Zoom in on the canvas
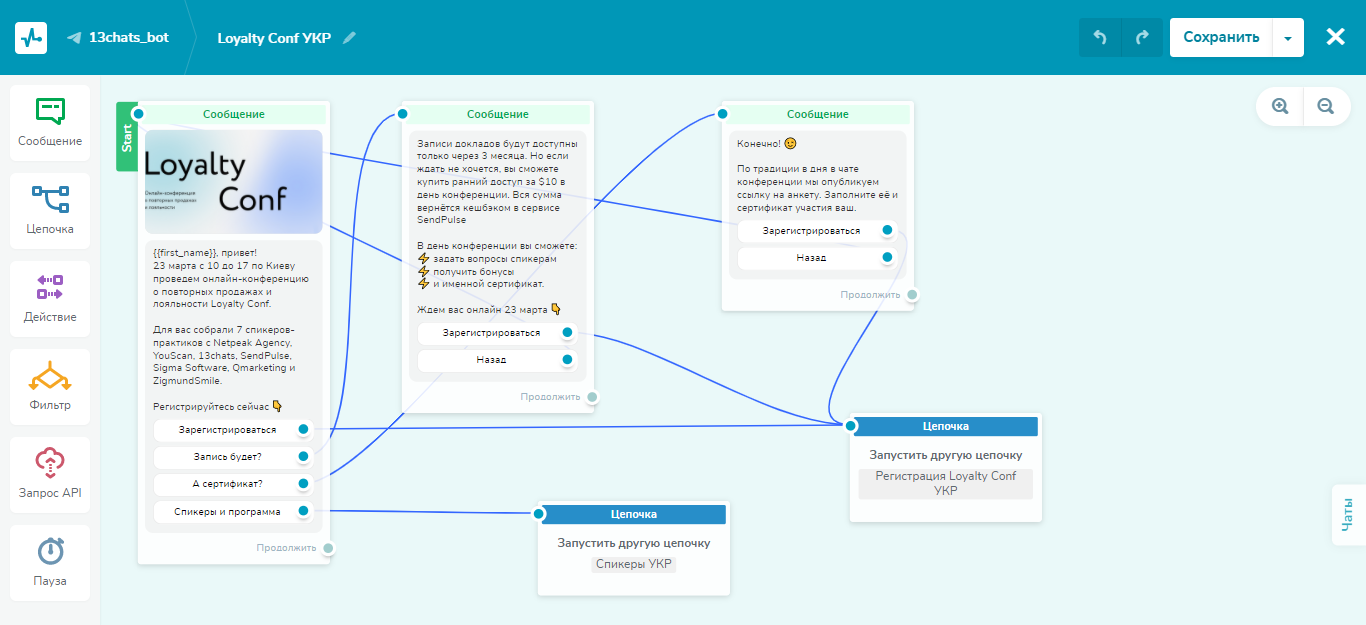 1280,106
